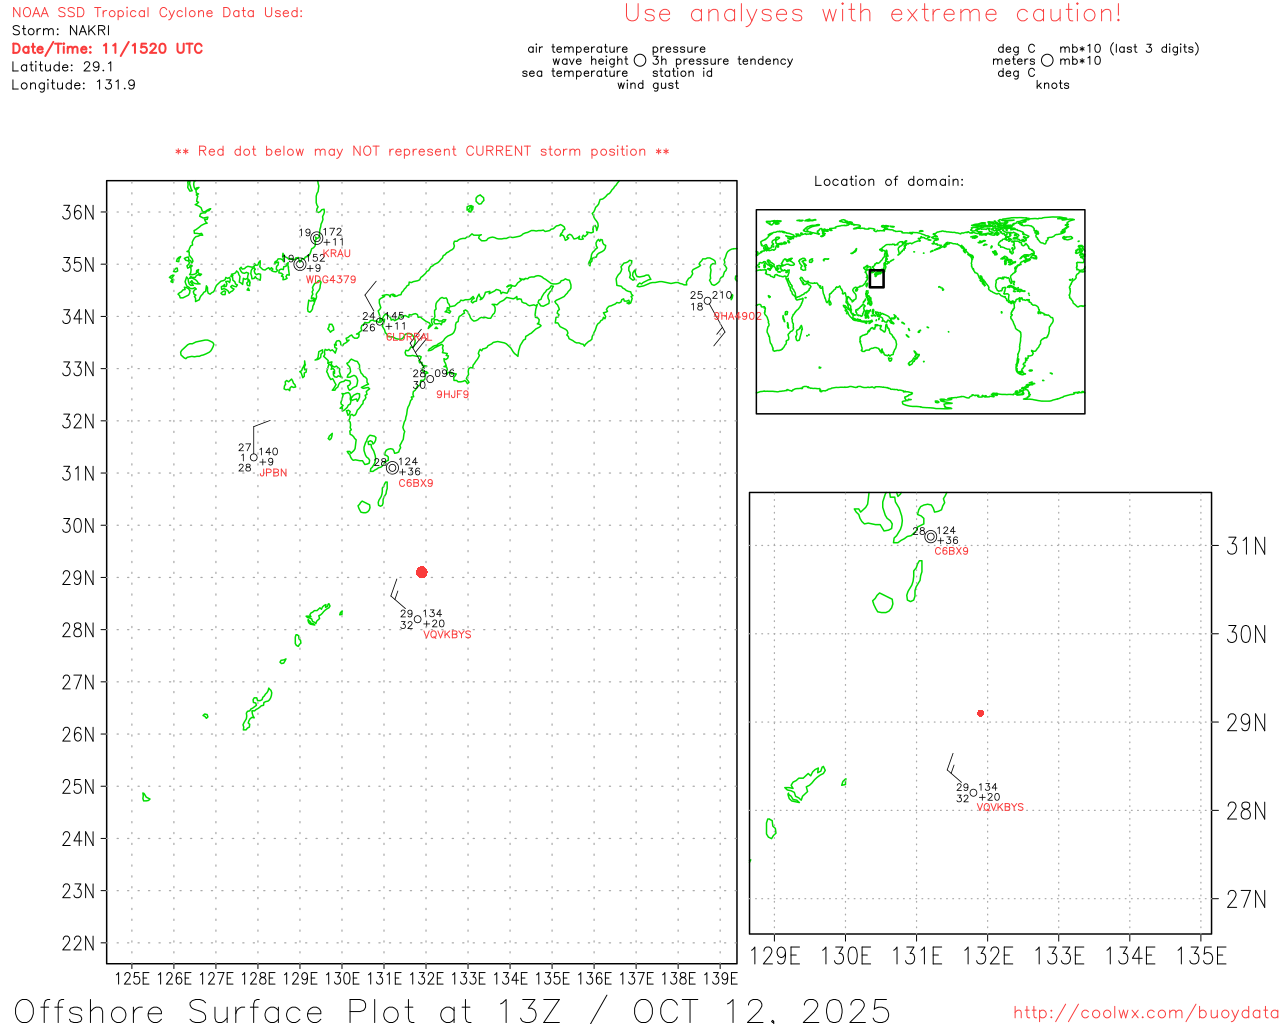
Task: Click 'wind gust' legend label
Action: coord(648,85)
